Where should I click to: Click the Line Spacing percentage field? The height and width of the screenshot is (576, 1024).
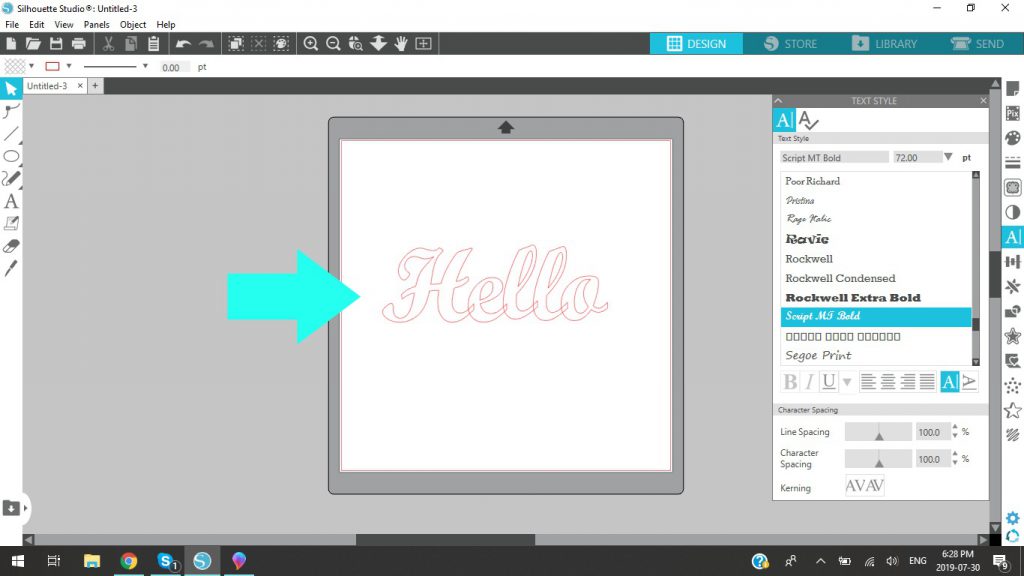(931, 432)
